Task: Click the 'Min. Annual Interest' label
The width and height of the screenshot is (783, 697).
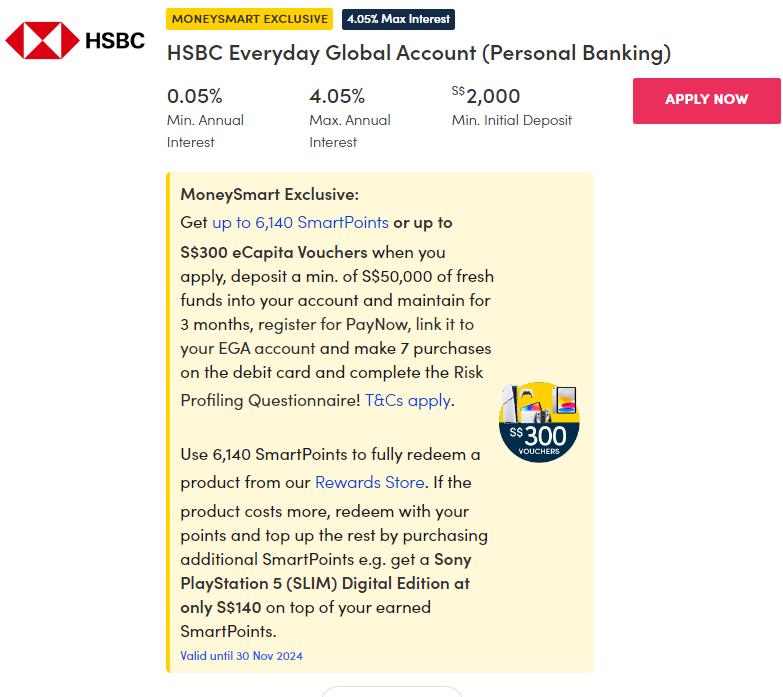Action: click(205, 131)
